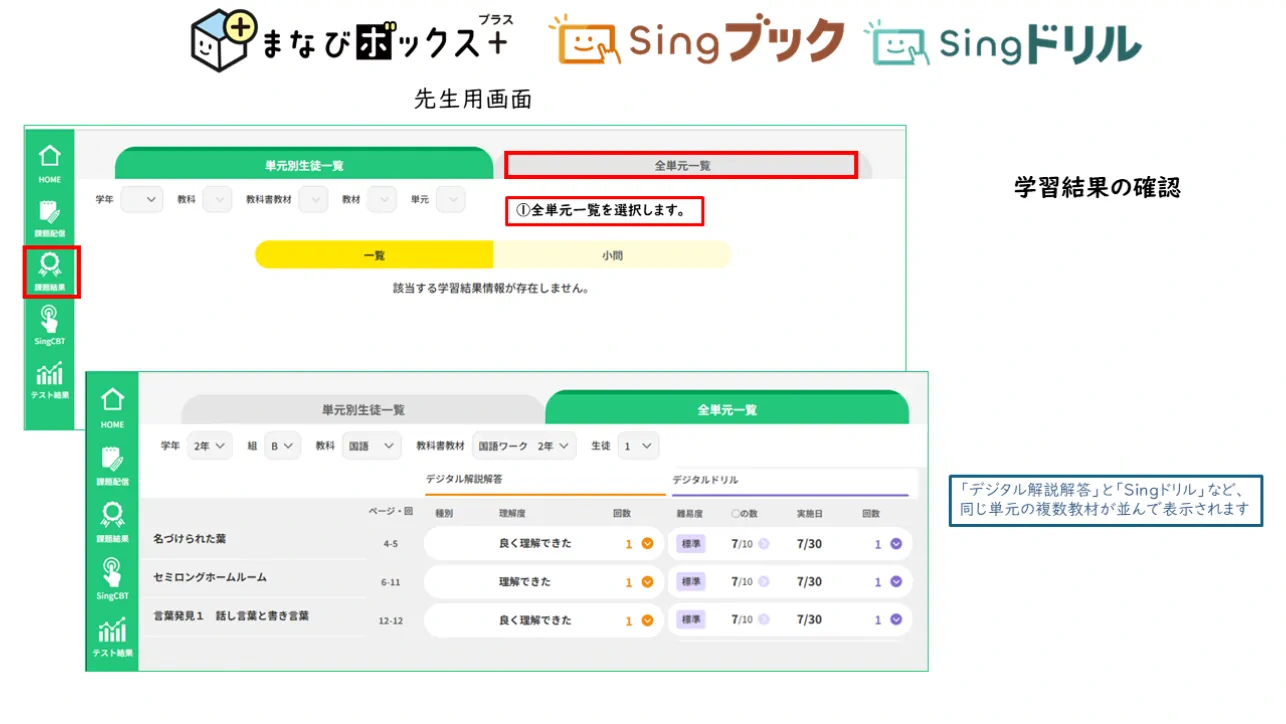Open the 教科書教材 dropdown showing 国語ワーク 2年

pyautogui.click(x=524, y=446)
